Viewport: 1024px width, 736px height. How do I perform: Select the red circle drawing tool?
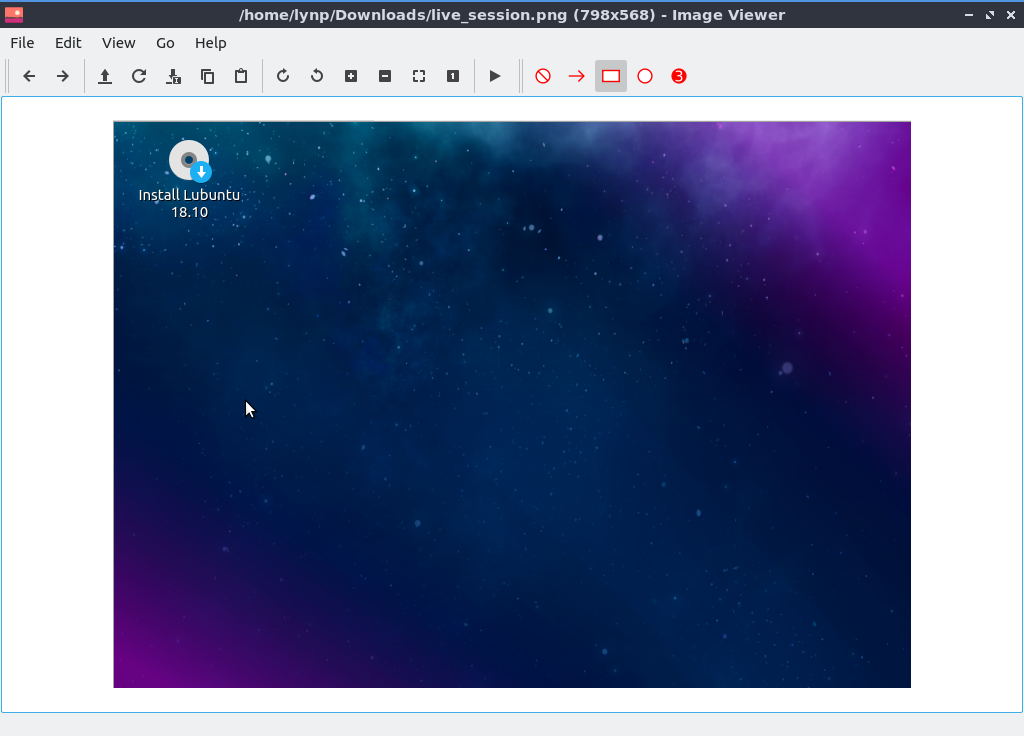(x=645, y=76)
